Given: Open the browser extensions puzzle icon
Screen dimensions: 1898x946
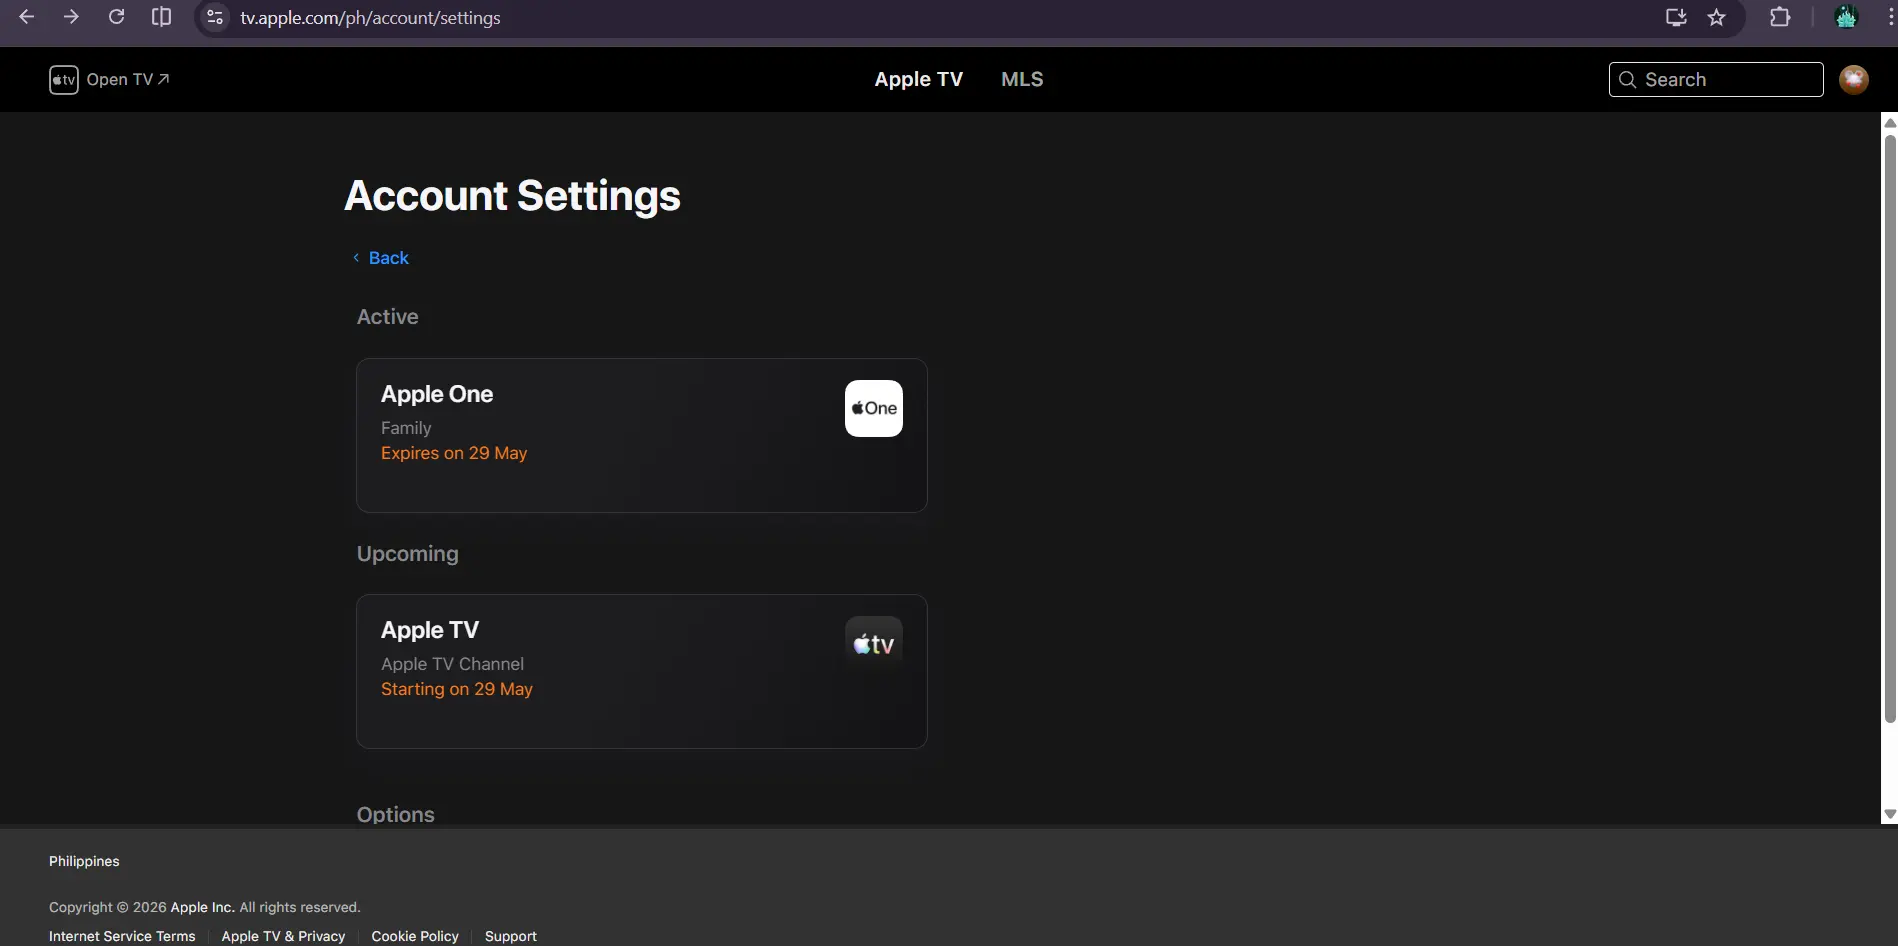Looking at the screenshot, I should tap(1780, 17).
